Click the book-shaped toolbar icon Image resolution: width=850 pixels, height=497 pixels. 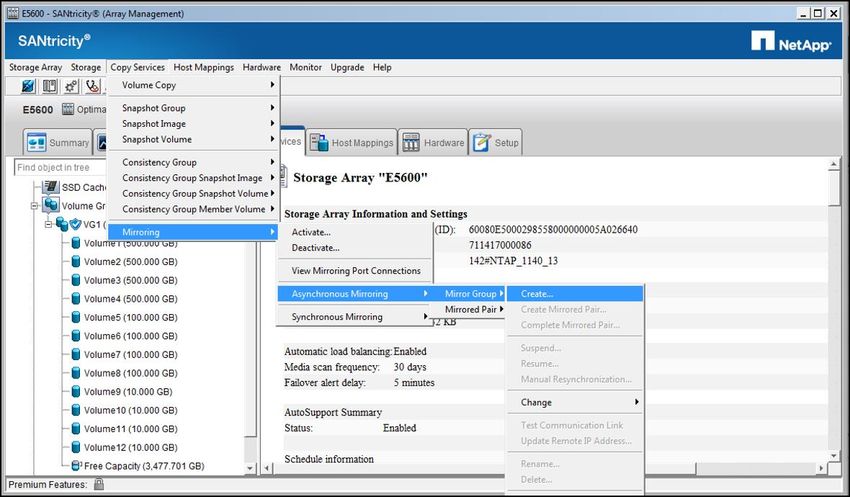49,86
